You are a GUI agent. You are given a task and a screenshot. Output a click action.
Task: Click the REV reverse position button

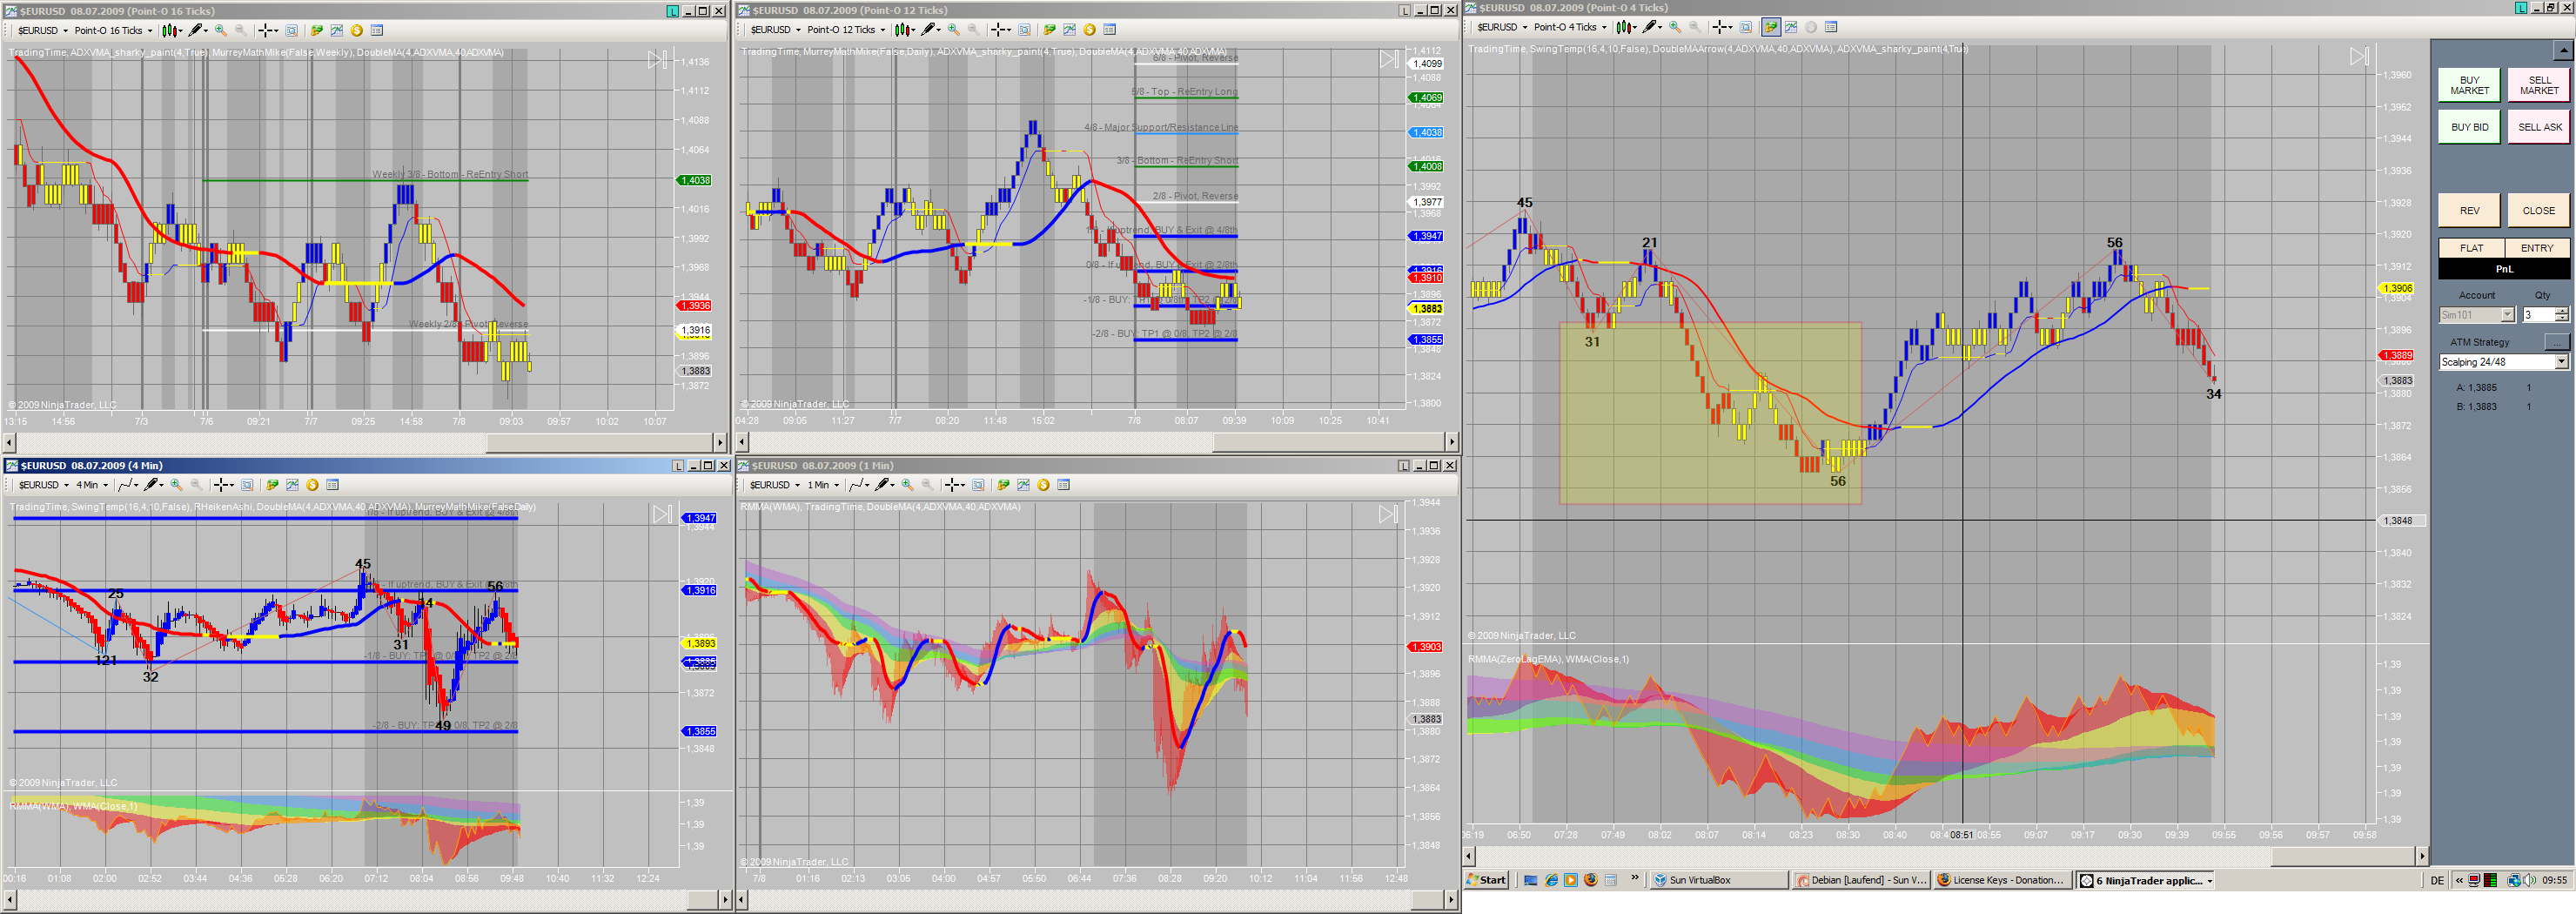tap(2469, 211)
